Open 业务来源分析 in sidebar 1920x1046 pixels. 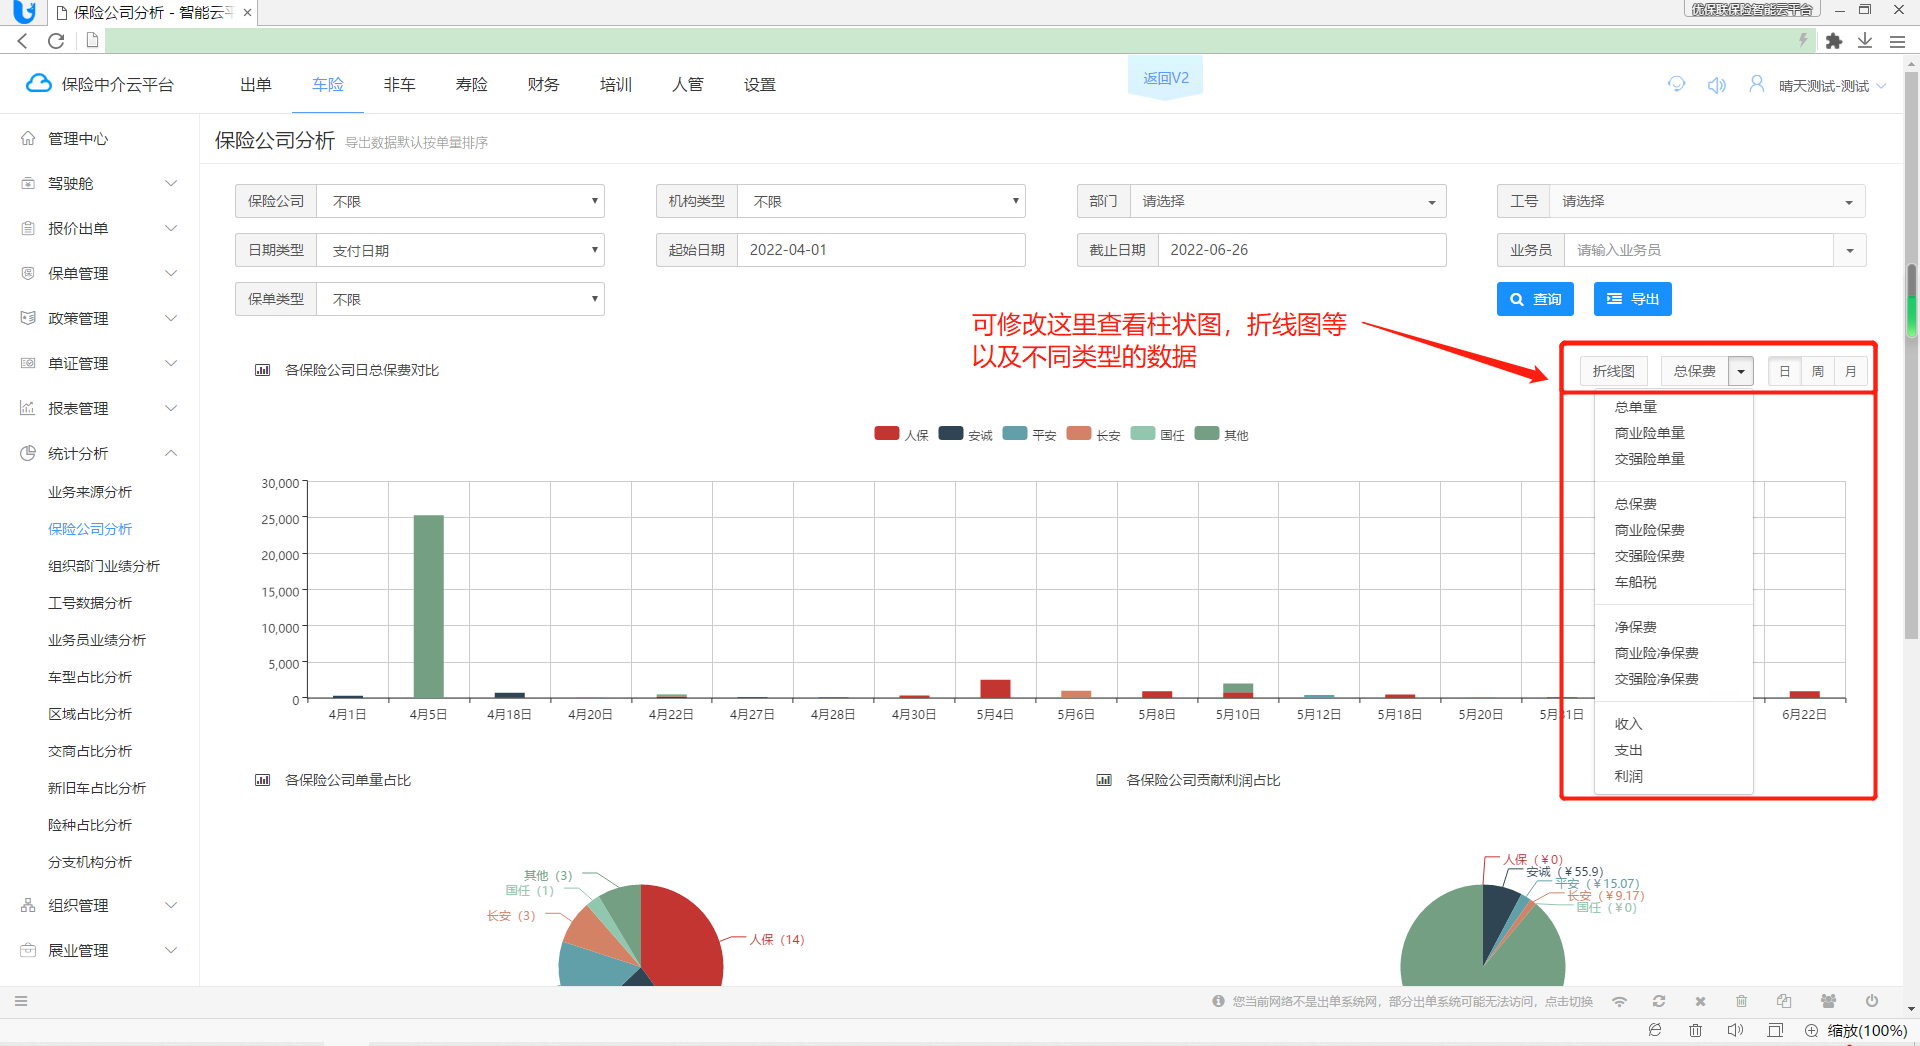(x=90, y=492)
